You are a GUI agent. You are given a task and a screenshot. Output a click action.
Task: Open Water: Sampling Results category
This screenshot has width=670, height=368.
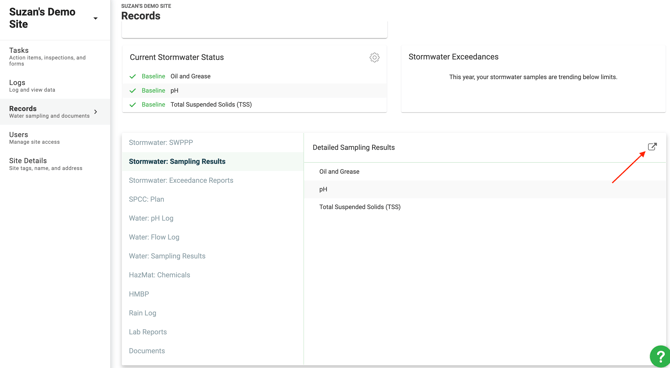pyautogui.click(x=212, y=256)
